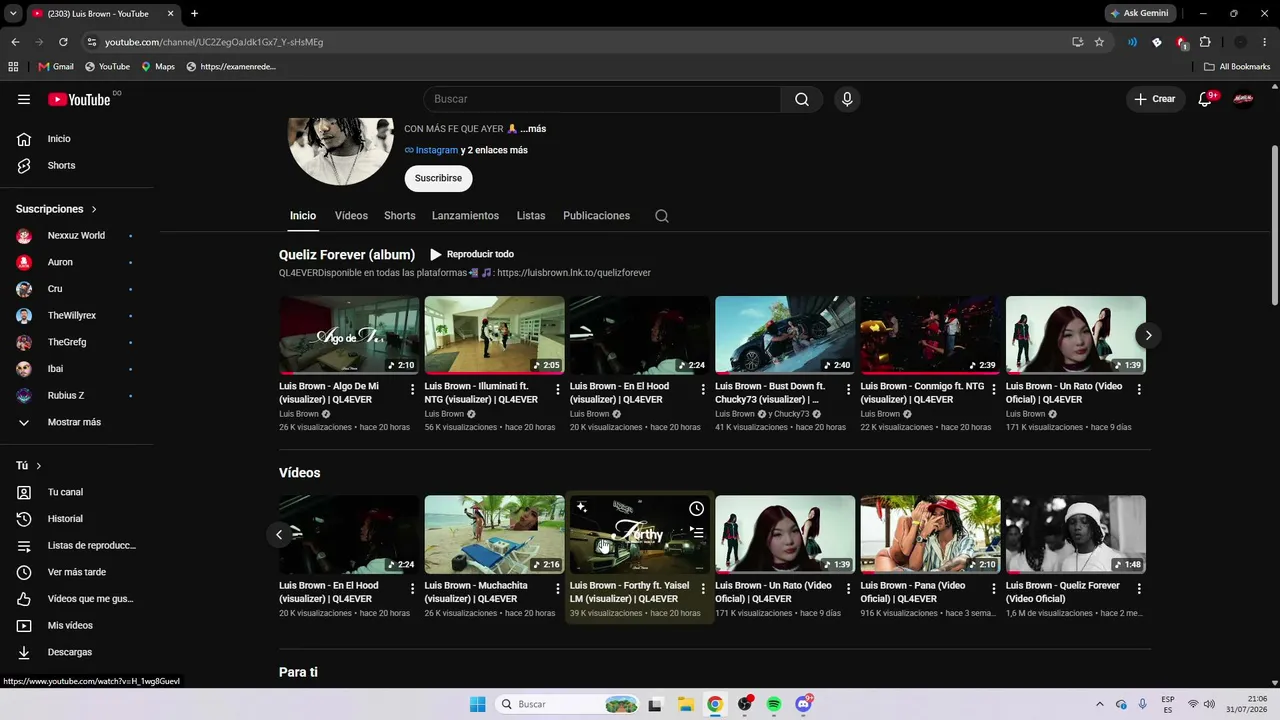Switch to the Shorts channel tab

pos(400,216)
